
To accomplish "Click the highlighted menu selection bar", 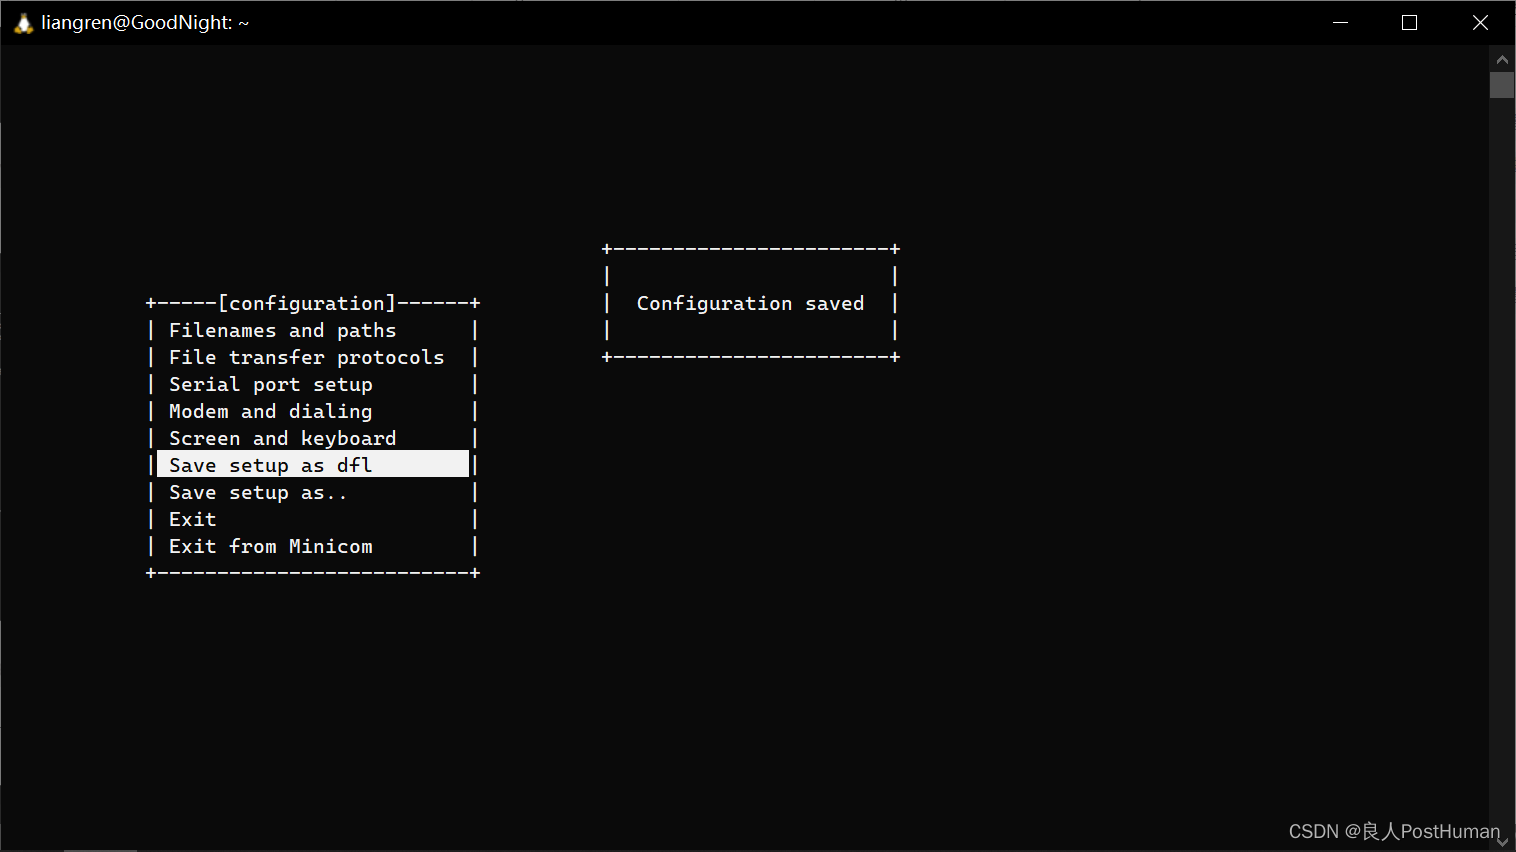I will (x=312, y=463).
